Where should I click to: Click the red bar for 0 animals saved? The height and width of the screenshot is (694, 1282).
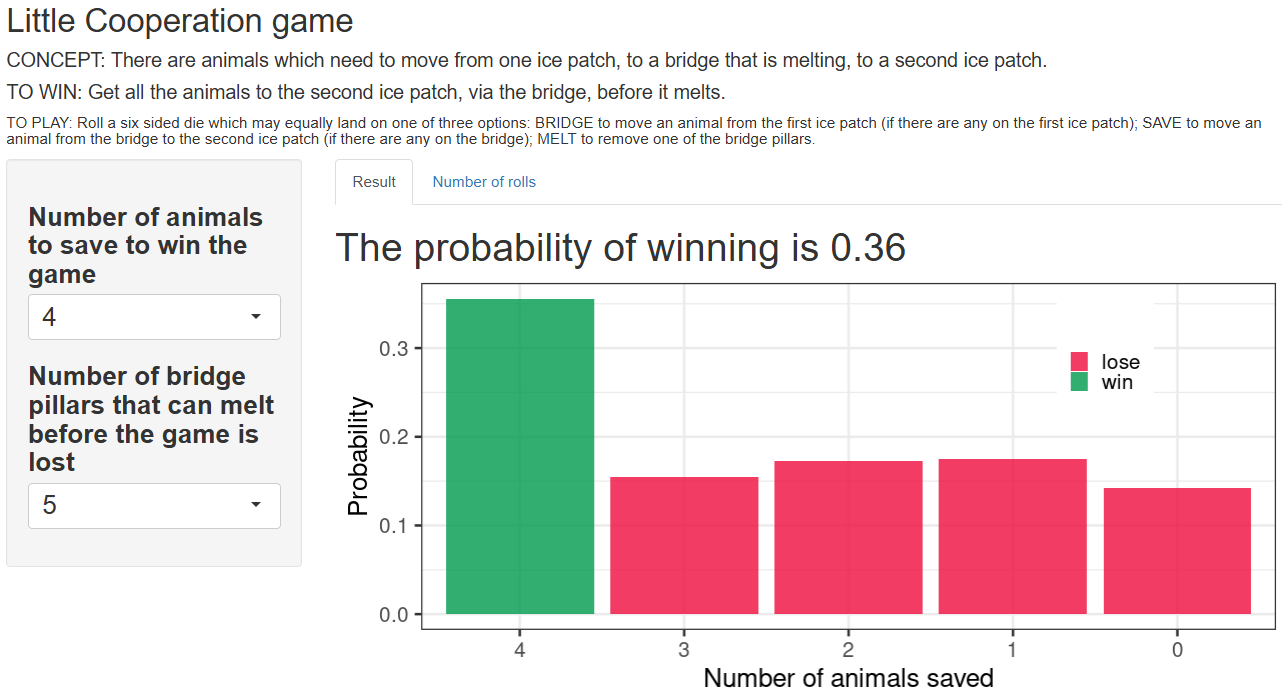pyautogui.click(x=1177, y=550)
